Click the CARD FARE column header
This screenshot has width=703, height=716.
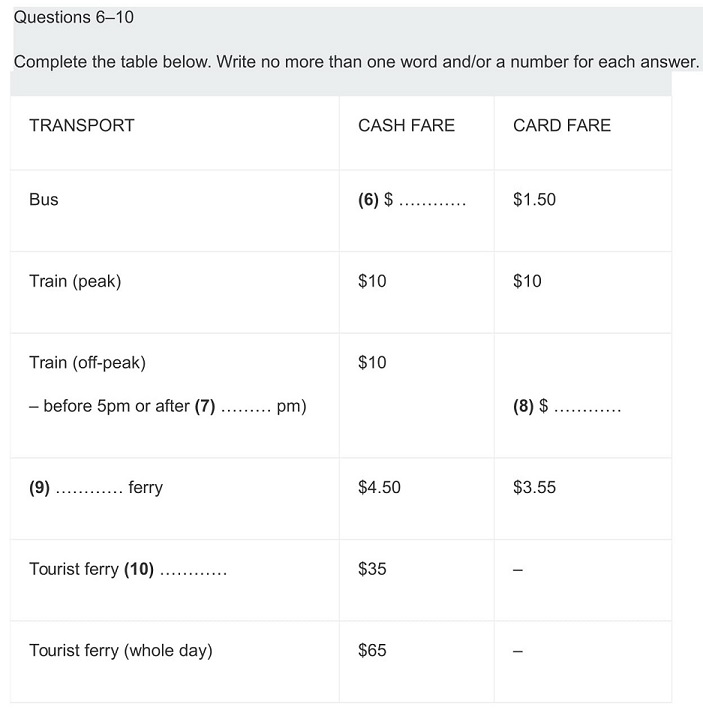[x=561, y=126]
